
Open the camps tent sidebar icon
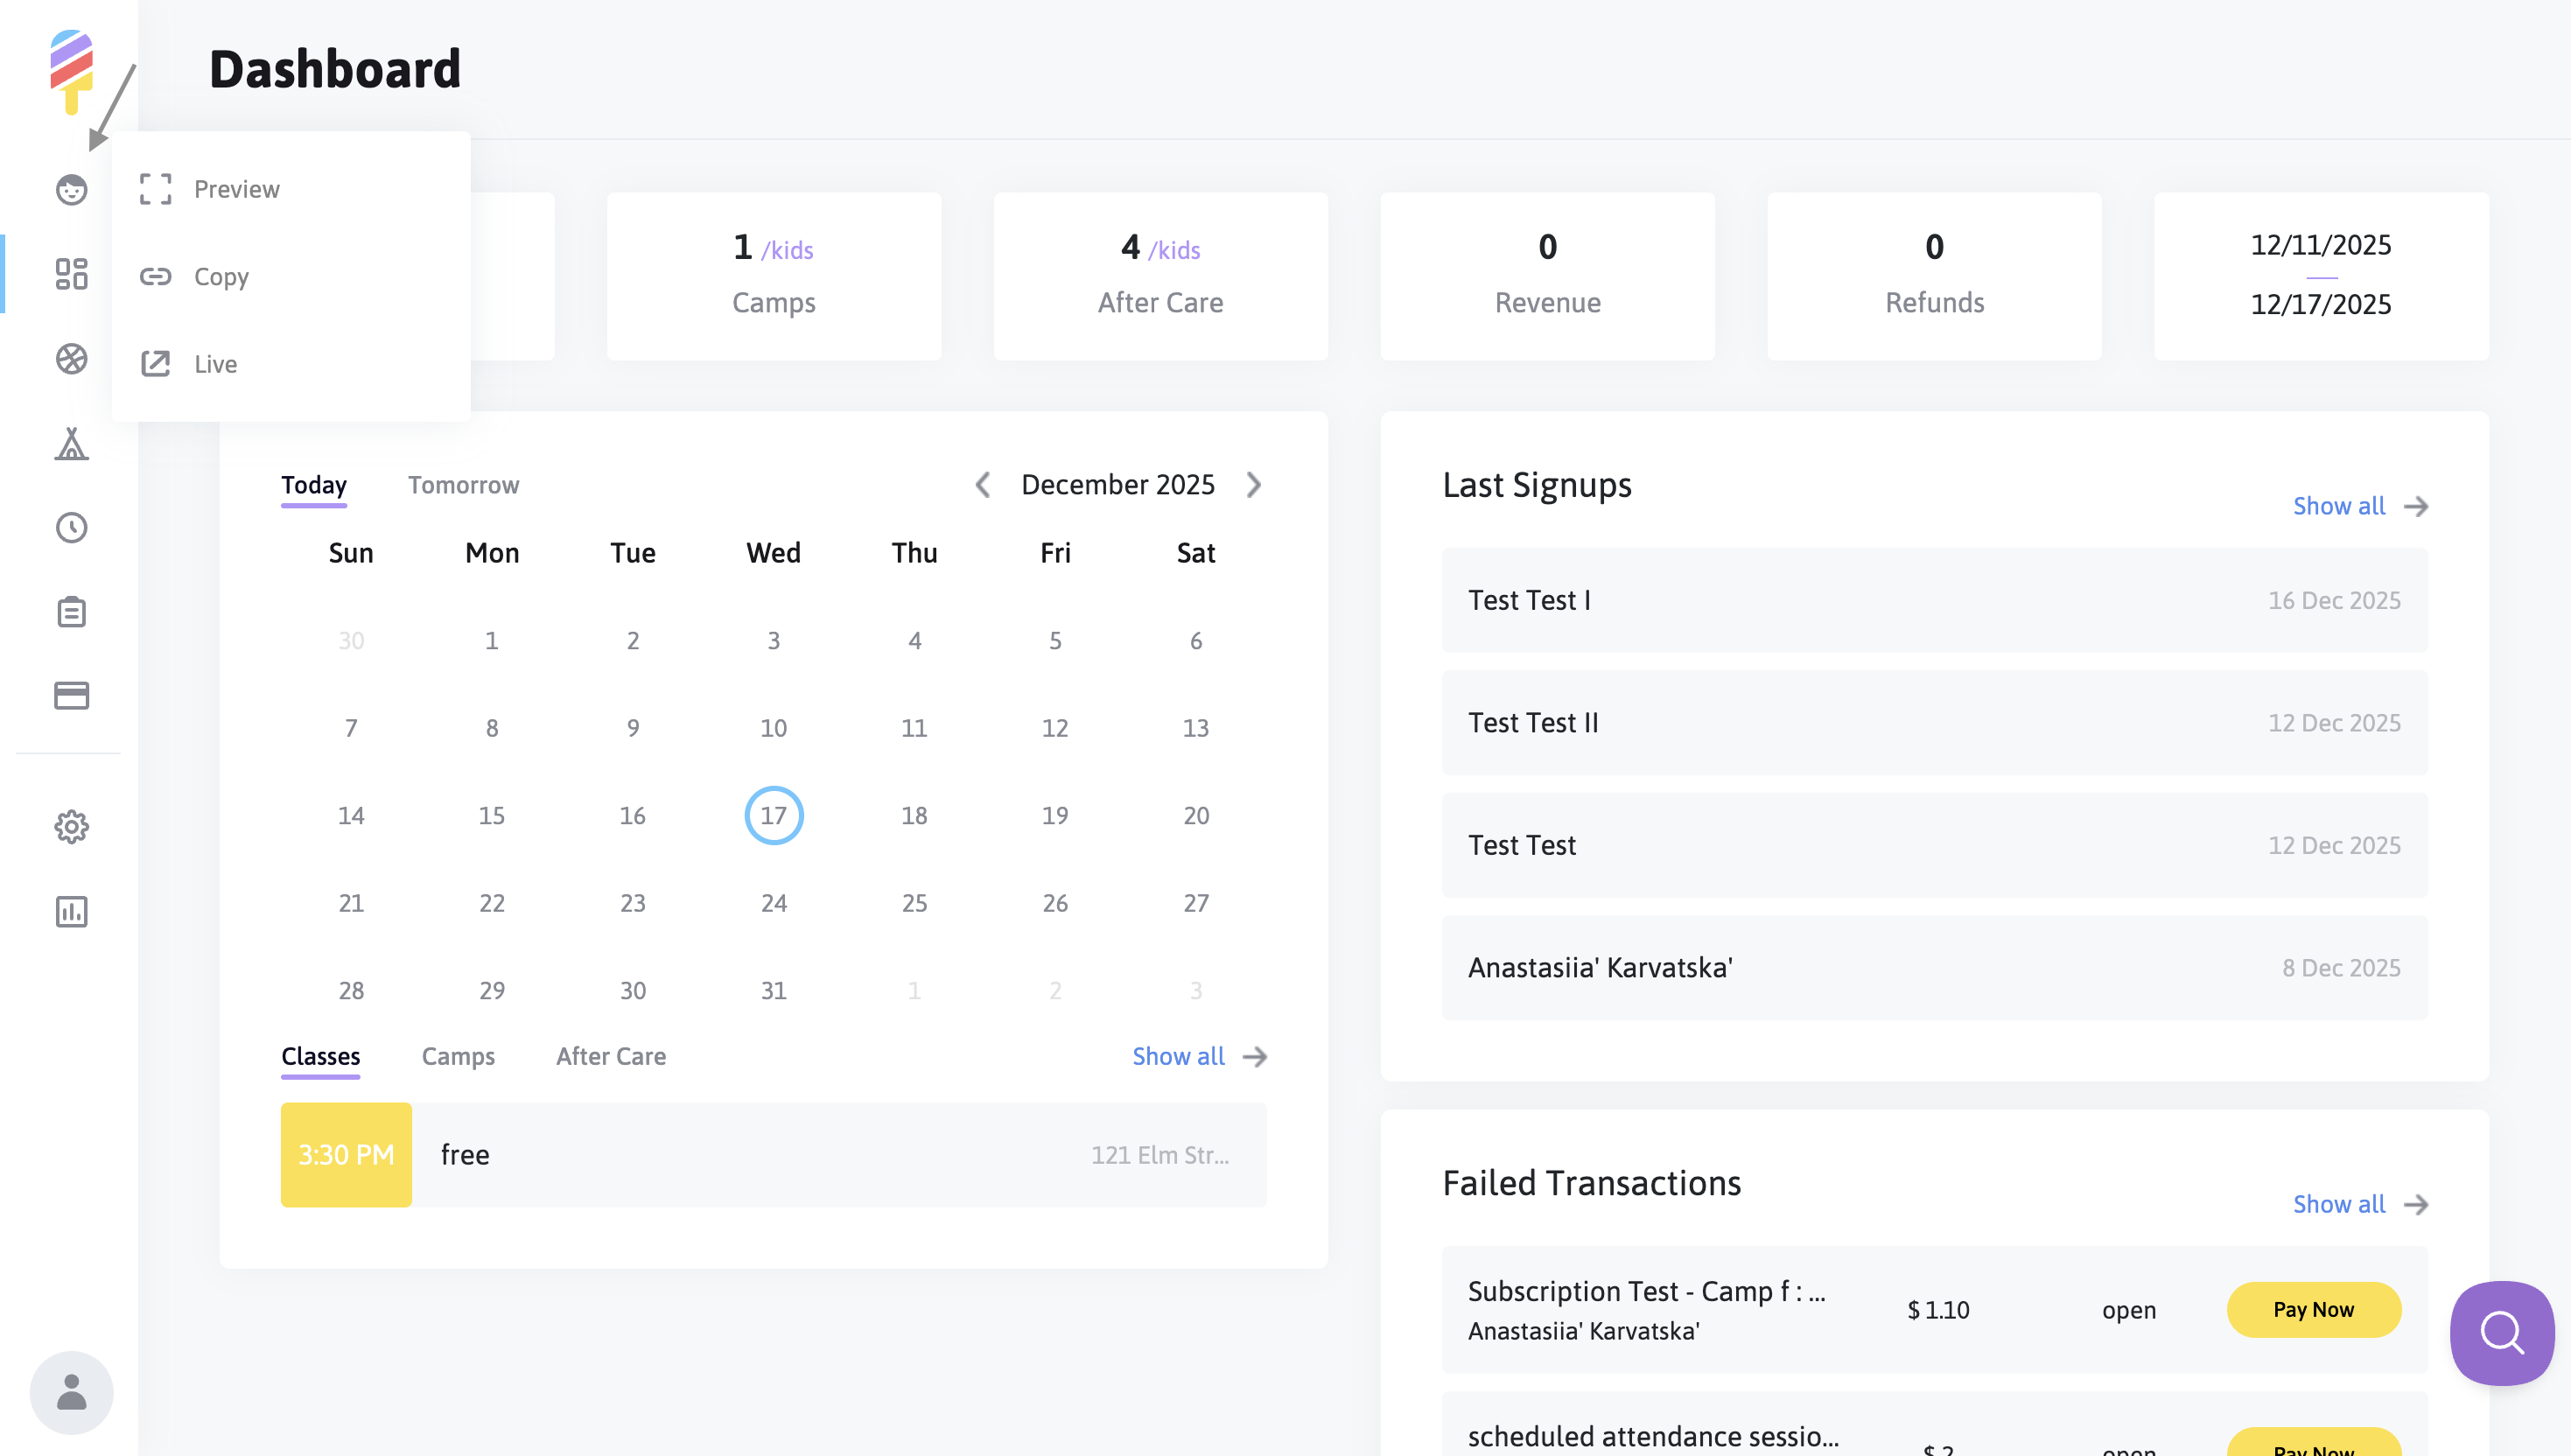[71, 443]
